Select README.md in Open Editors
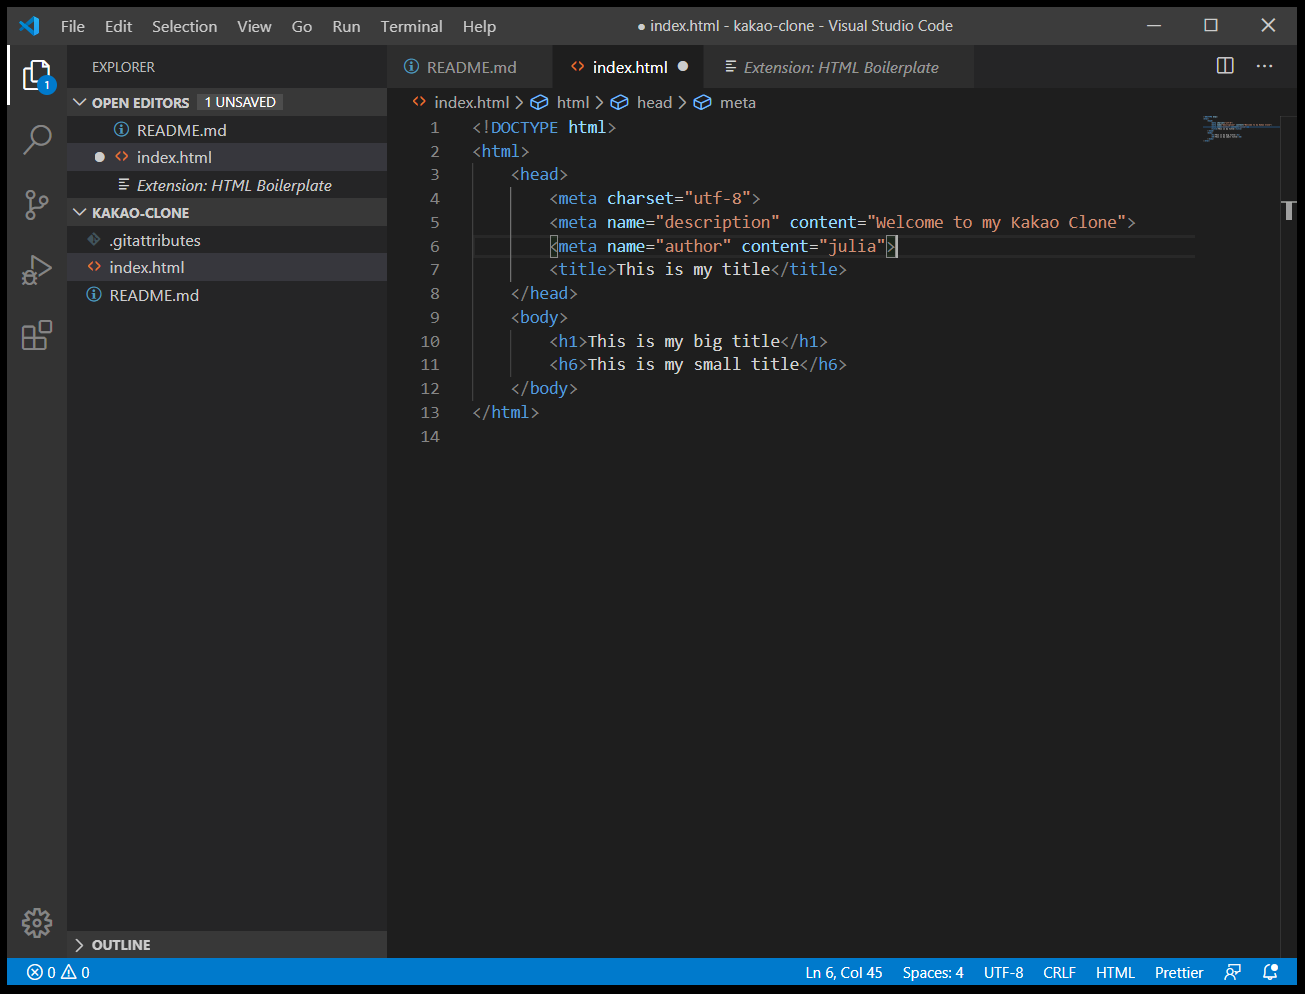 (227, 130)
